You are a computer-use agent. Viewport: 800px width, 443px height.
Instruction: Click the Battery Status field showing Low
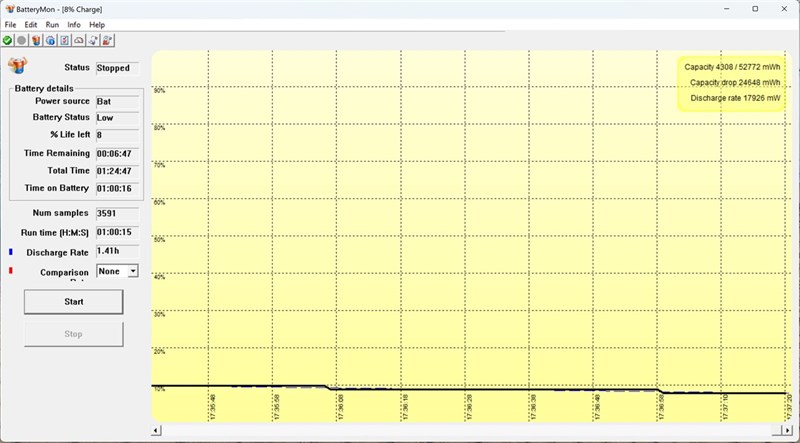(117, 118)
